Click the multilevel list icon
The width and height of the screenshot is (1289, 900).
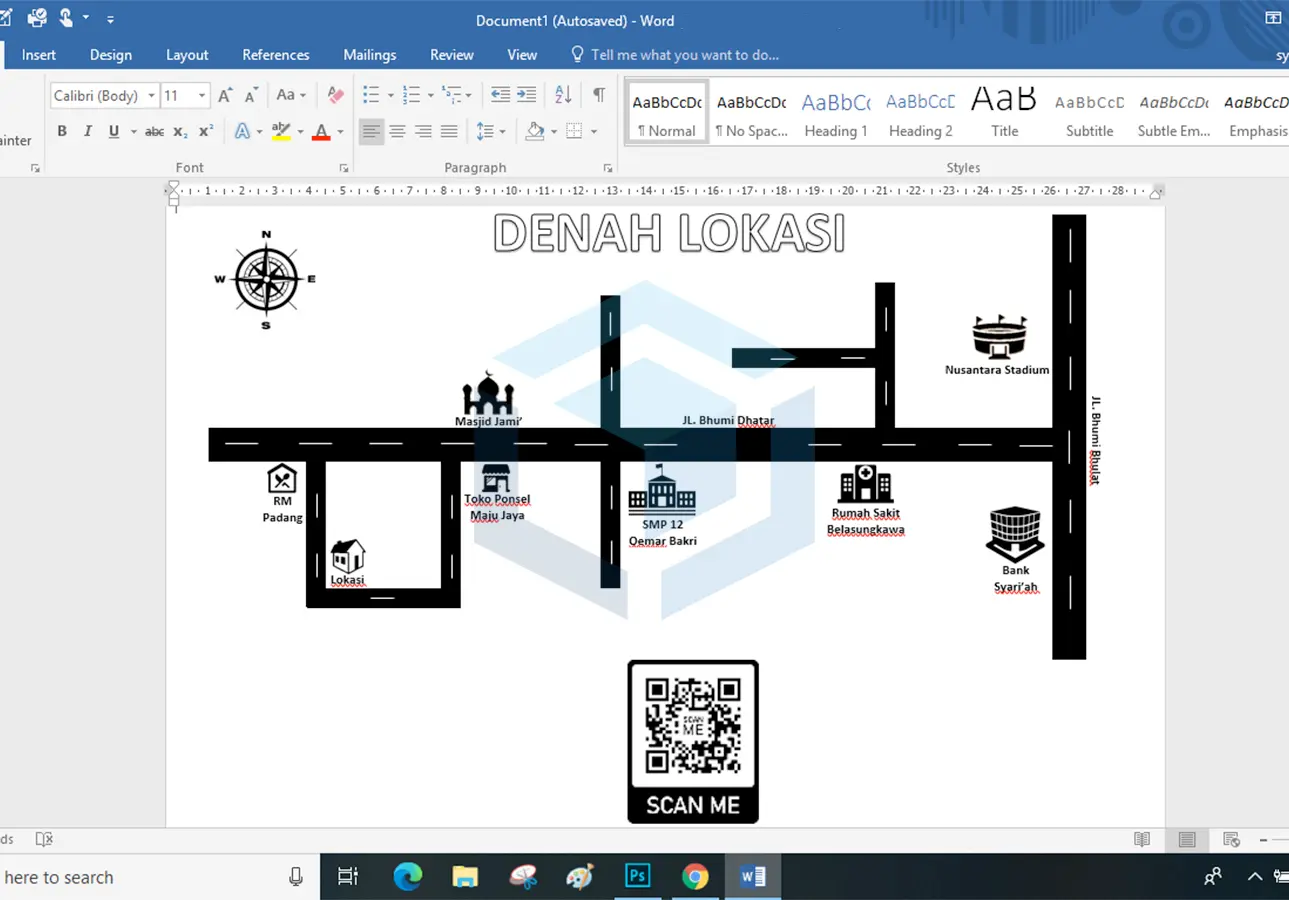point(451,95)
